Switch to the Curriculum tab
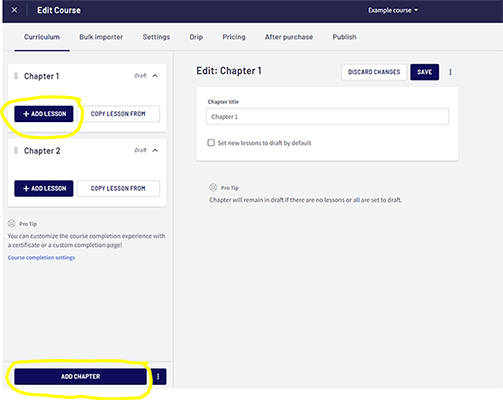 click(x=42, y=37)
